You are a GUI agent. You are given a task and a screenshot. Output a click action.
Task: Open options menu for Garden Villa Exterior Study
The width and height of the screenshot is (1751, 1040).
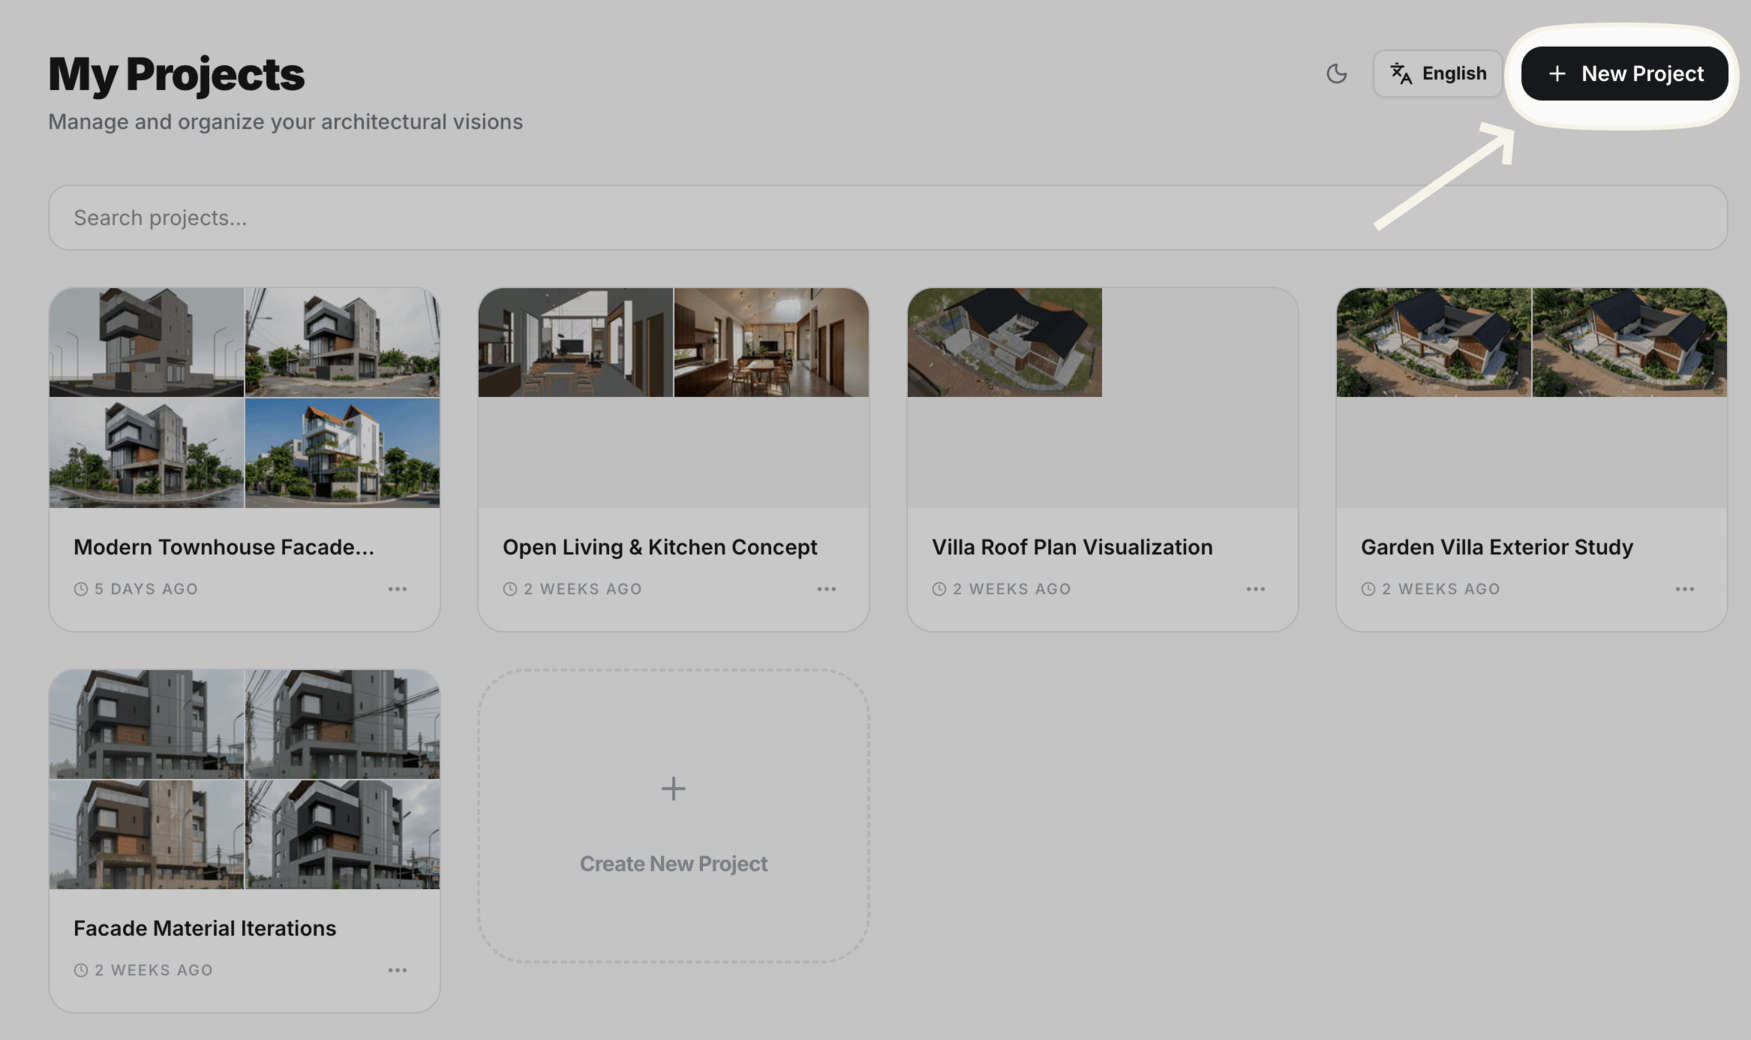click(1684, 589)
